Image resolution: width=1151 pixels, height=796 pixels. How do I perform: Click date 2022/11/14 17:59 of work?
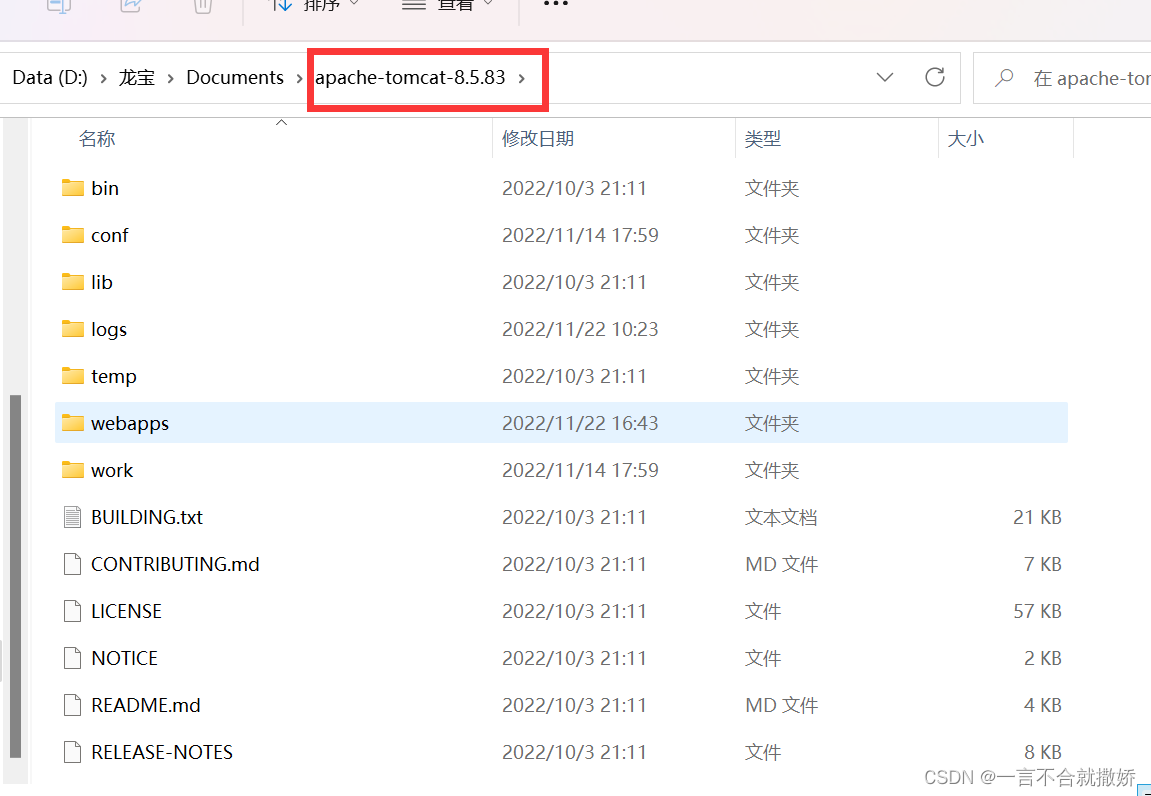pos(580,470)
